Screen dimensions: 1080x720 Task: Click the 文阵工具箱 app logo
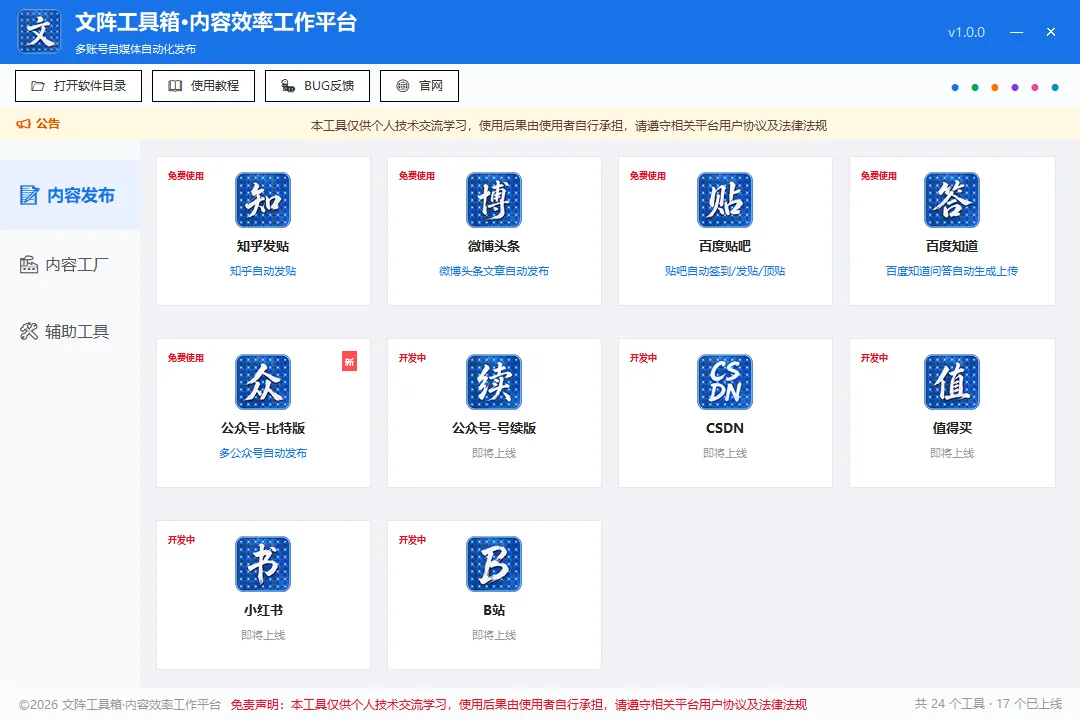click(39, 32)
